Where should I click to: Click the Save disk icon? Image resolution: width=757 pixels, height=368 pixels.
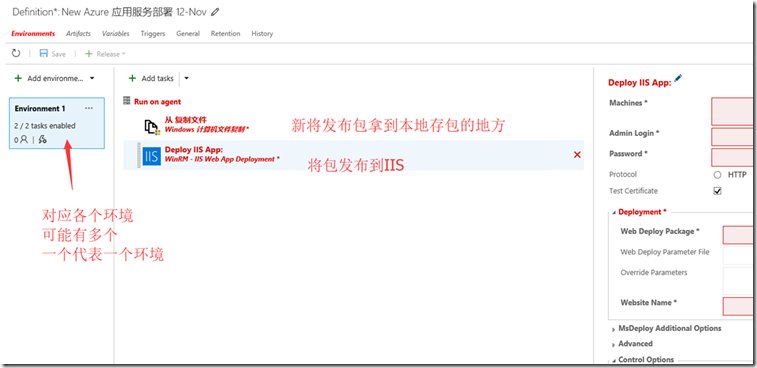(x=43, y=54)
